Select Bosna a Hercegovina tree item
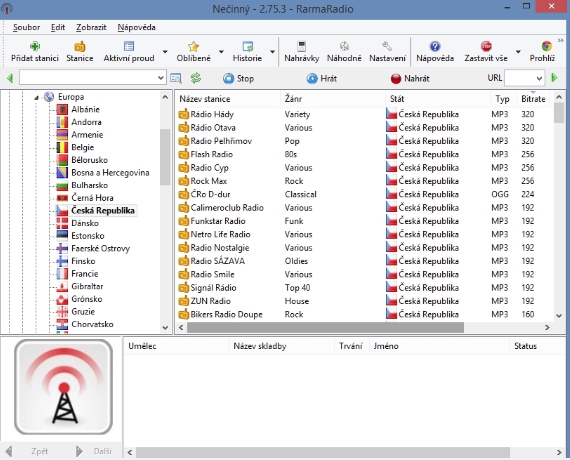 pyautogui.click(x=110, y=172)
